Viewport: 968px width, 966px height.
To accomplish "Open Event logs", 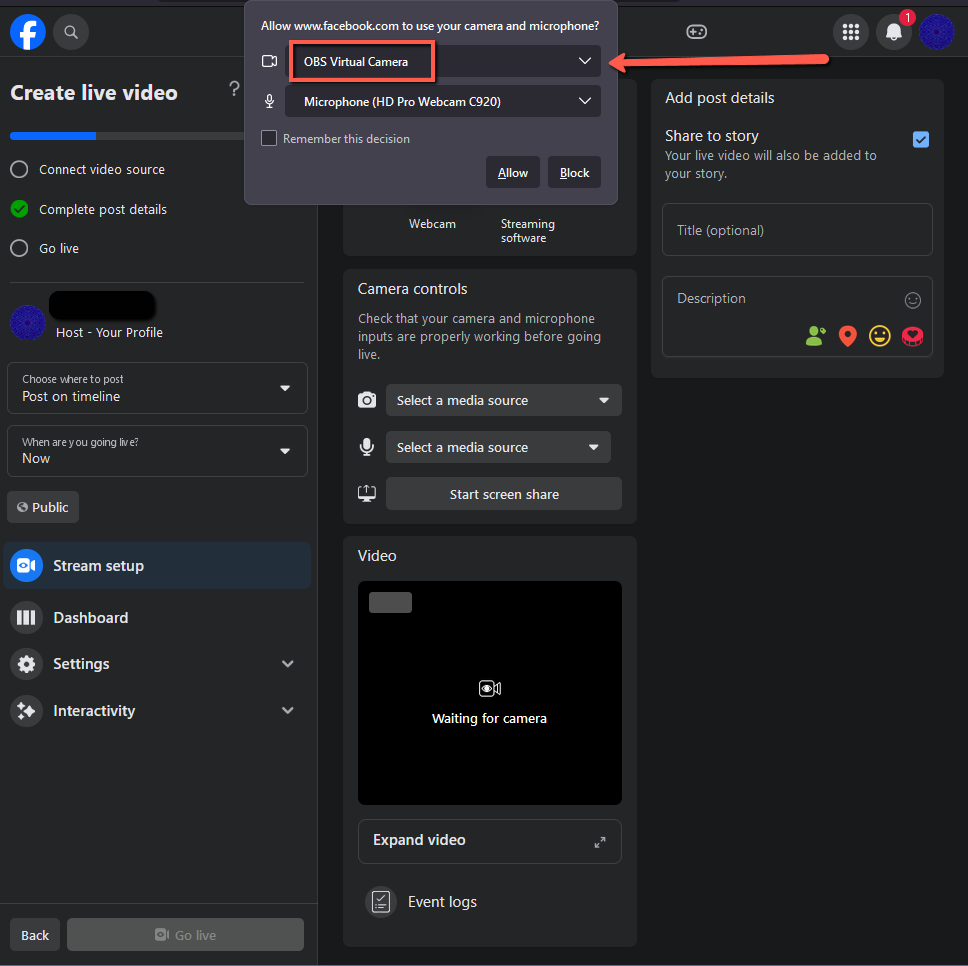I will 442,902.
